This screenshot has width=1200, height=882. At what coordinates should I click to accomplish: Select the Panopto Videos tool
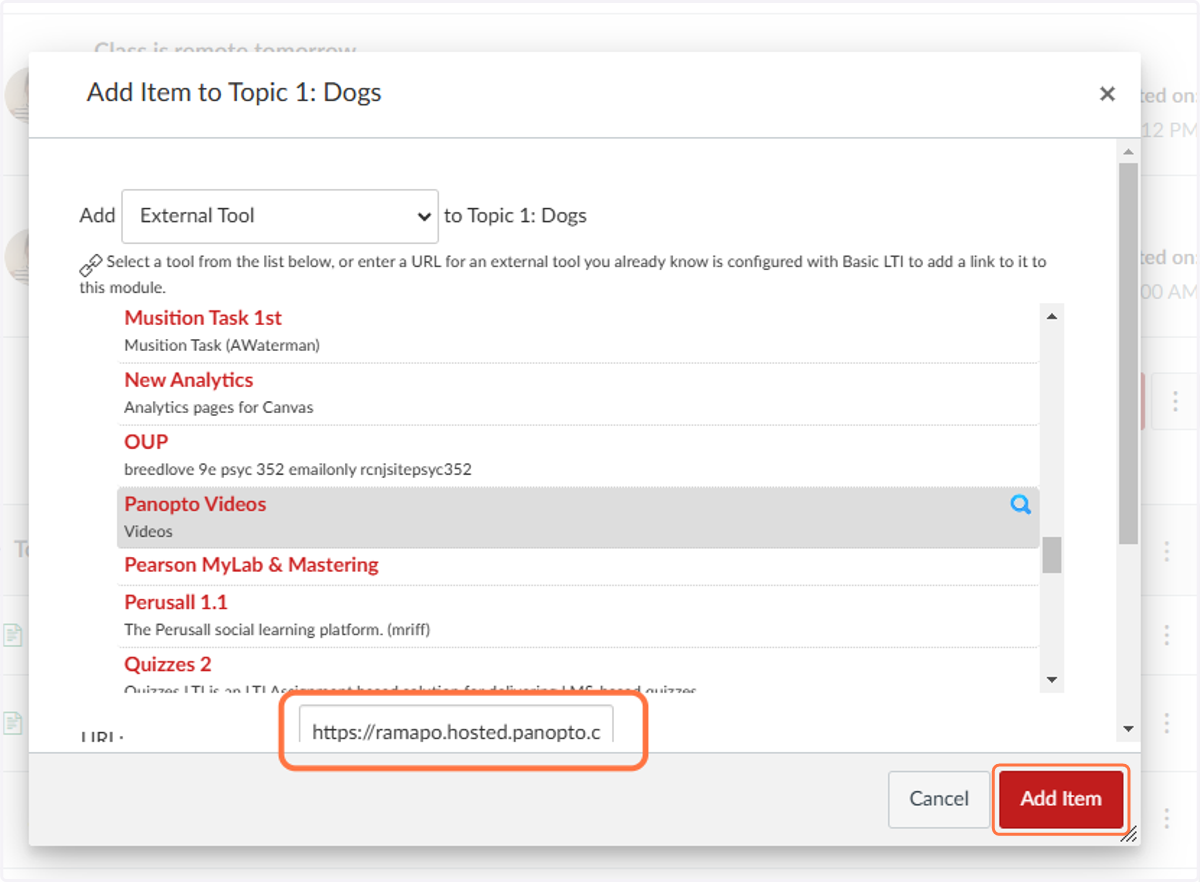[195, 504]
